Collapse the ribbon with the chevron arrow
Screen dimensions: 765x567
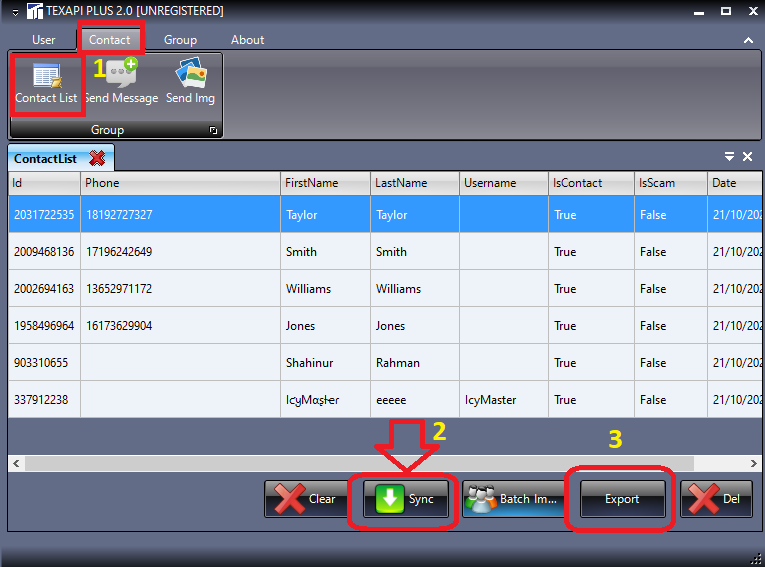click(x=748, y=40)
